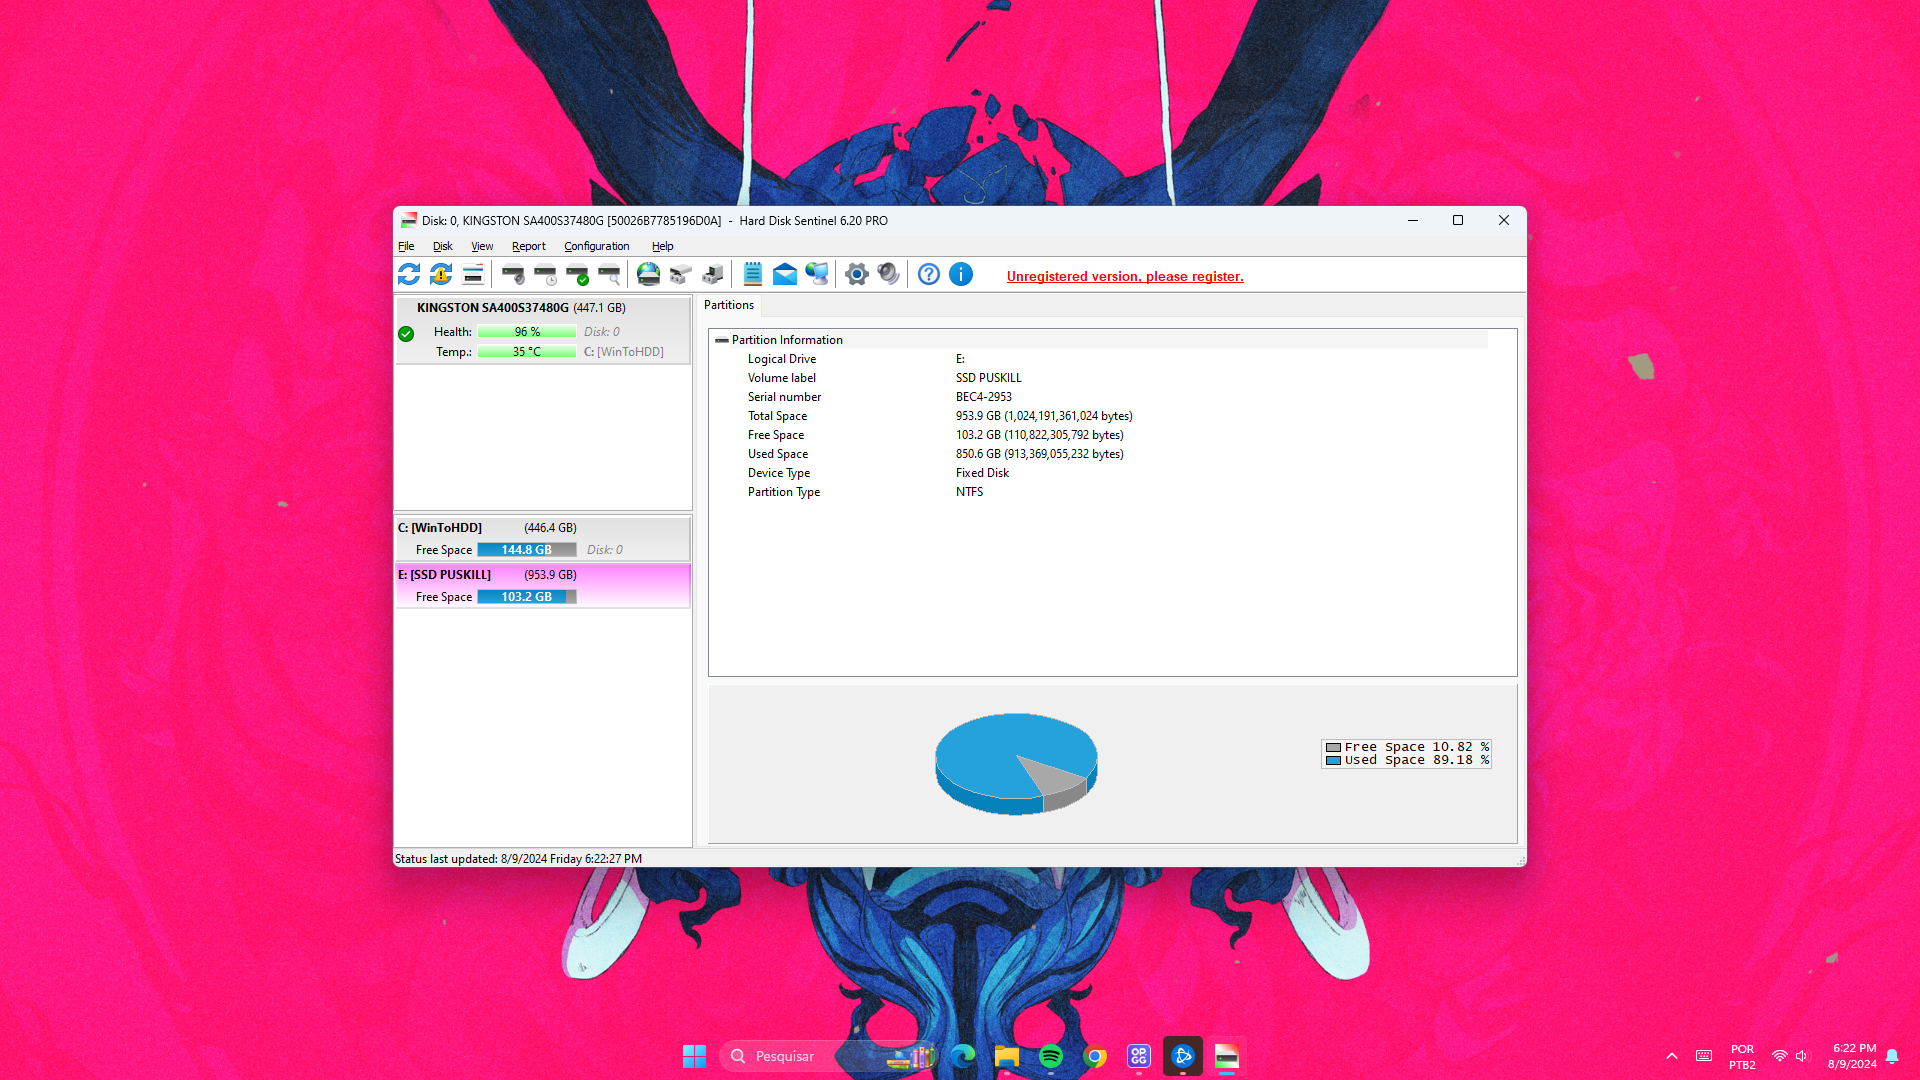Open the Wi-Fi network tray icon
Image resolution: width=1920 pixels, height=1080 pixels.
pos(1779,1056)
